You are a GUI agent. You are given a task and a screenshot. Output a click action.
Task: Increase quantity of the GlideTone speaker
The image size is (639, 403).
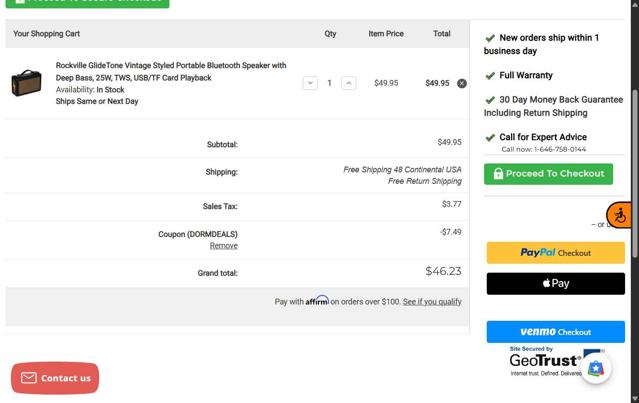click(x=348, y=83)
